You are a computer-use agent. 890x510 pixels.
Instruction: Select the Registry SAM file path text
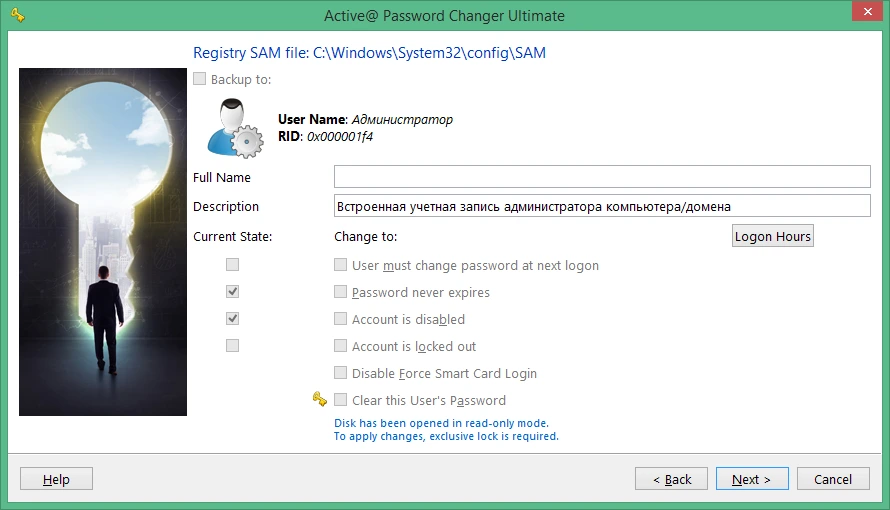(369, 53)
